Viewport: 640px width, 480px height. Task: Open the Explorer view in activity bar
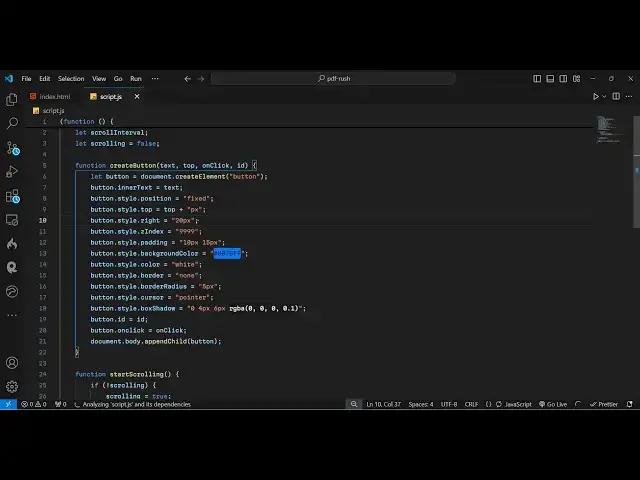coord(12,99)
